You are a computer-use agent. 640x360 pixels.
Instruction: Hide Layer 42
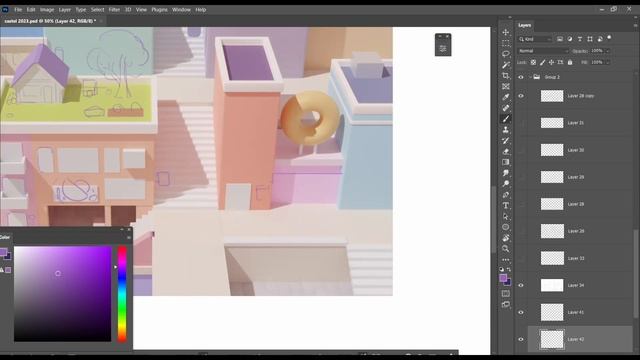click(521, 339)
